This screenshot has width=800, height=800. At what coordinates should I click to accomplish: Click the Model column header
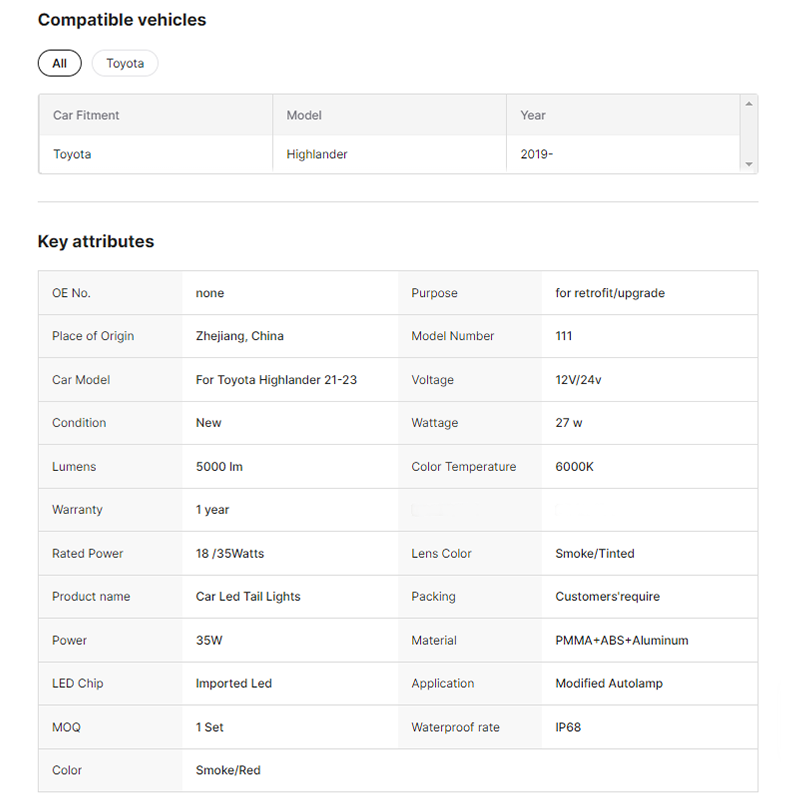click(304, 115)
